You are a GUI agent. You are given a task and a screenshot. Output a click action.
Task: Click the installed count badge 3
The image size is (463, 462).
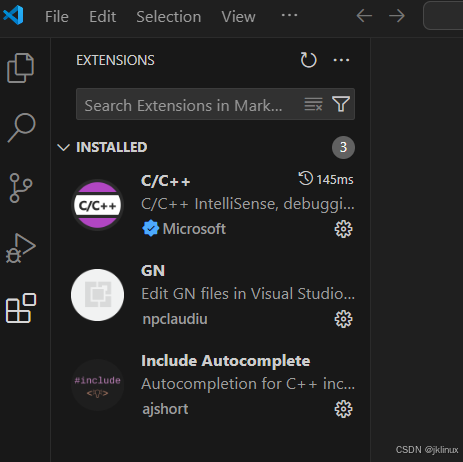pyautogui.click(x=343, y=147)
